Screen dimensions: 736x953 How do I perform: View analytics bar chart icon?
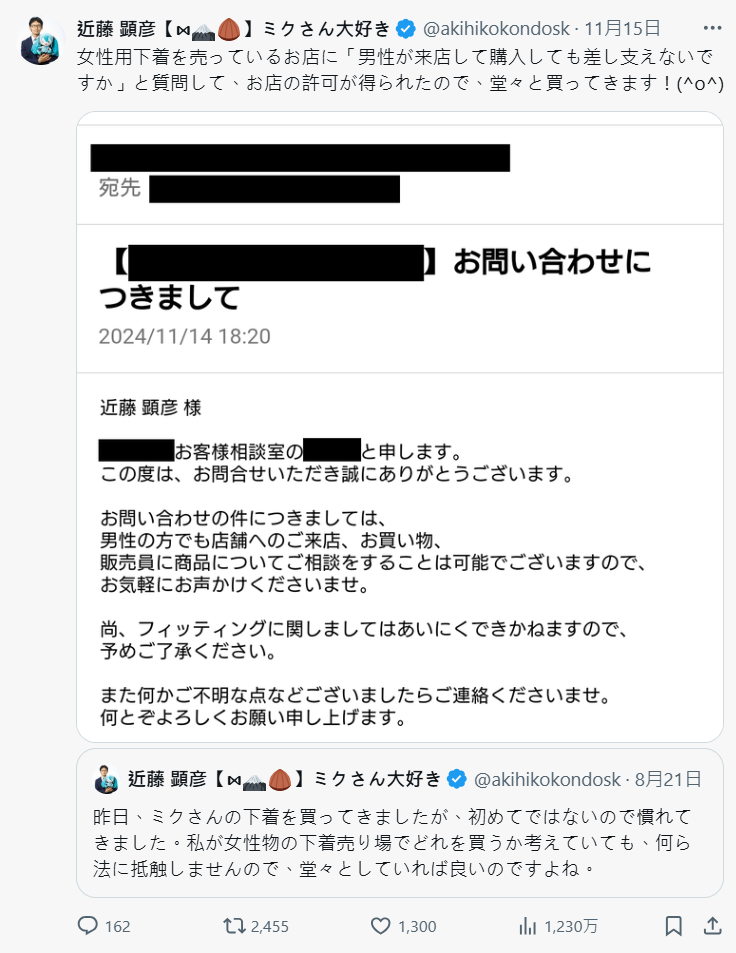(528, 926)
